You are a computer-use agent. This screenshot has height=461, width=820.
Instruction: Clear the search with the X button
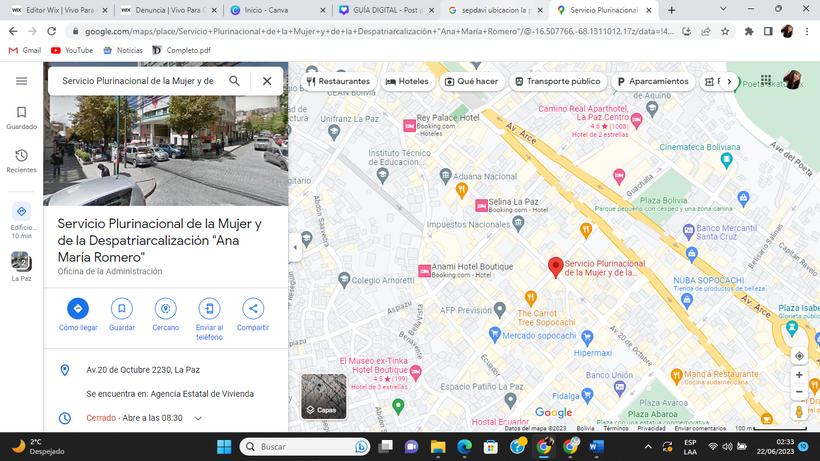click(267, 81)
